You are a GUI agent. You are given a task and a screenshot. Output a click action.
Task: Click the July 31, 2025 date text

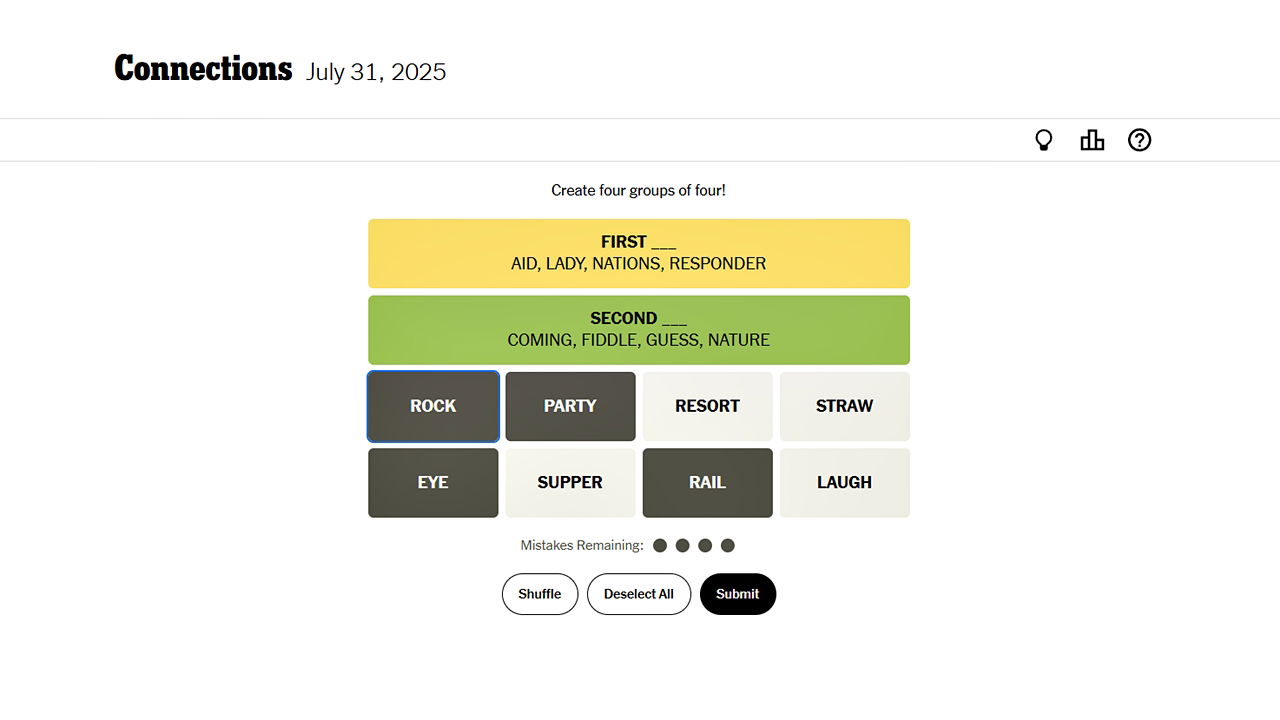point(376,72)
